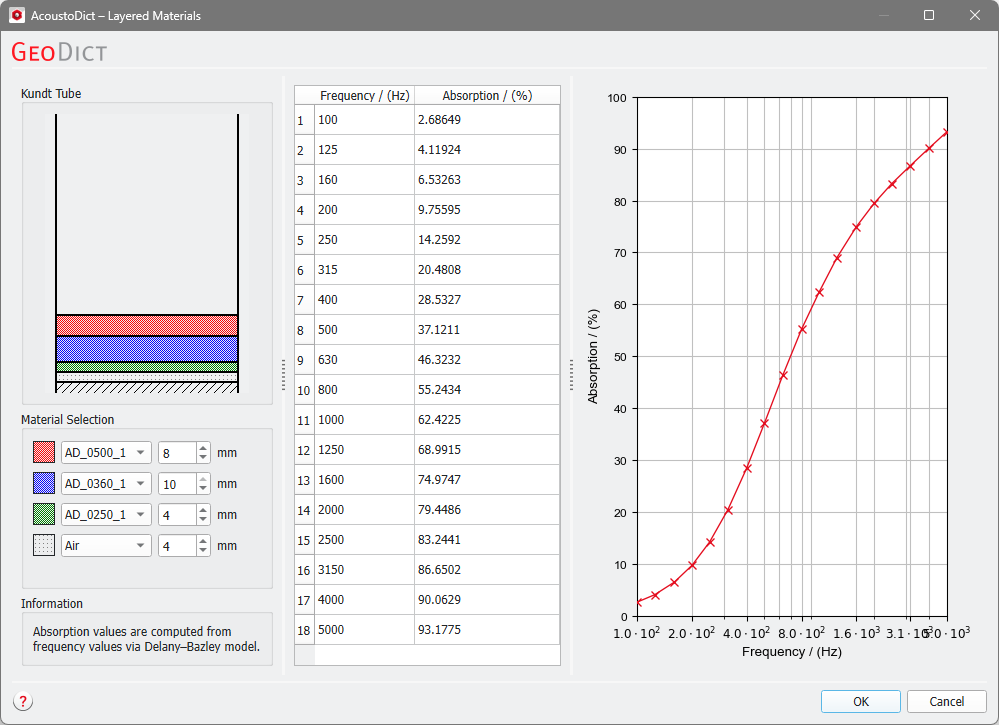Select the 1000 Hz frequency cell
The width and height of the screenshot is (999, 725).
click(364, 420)
